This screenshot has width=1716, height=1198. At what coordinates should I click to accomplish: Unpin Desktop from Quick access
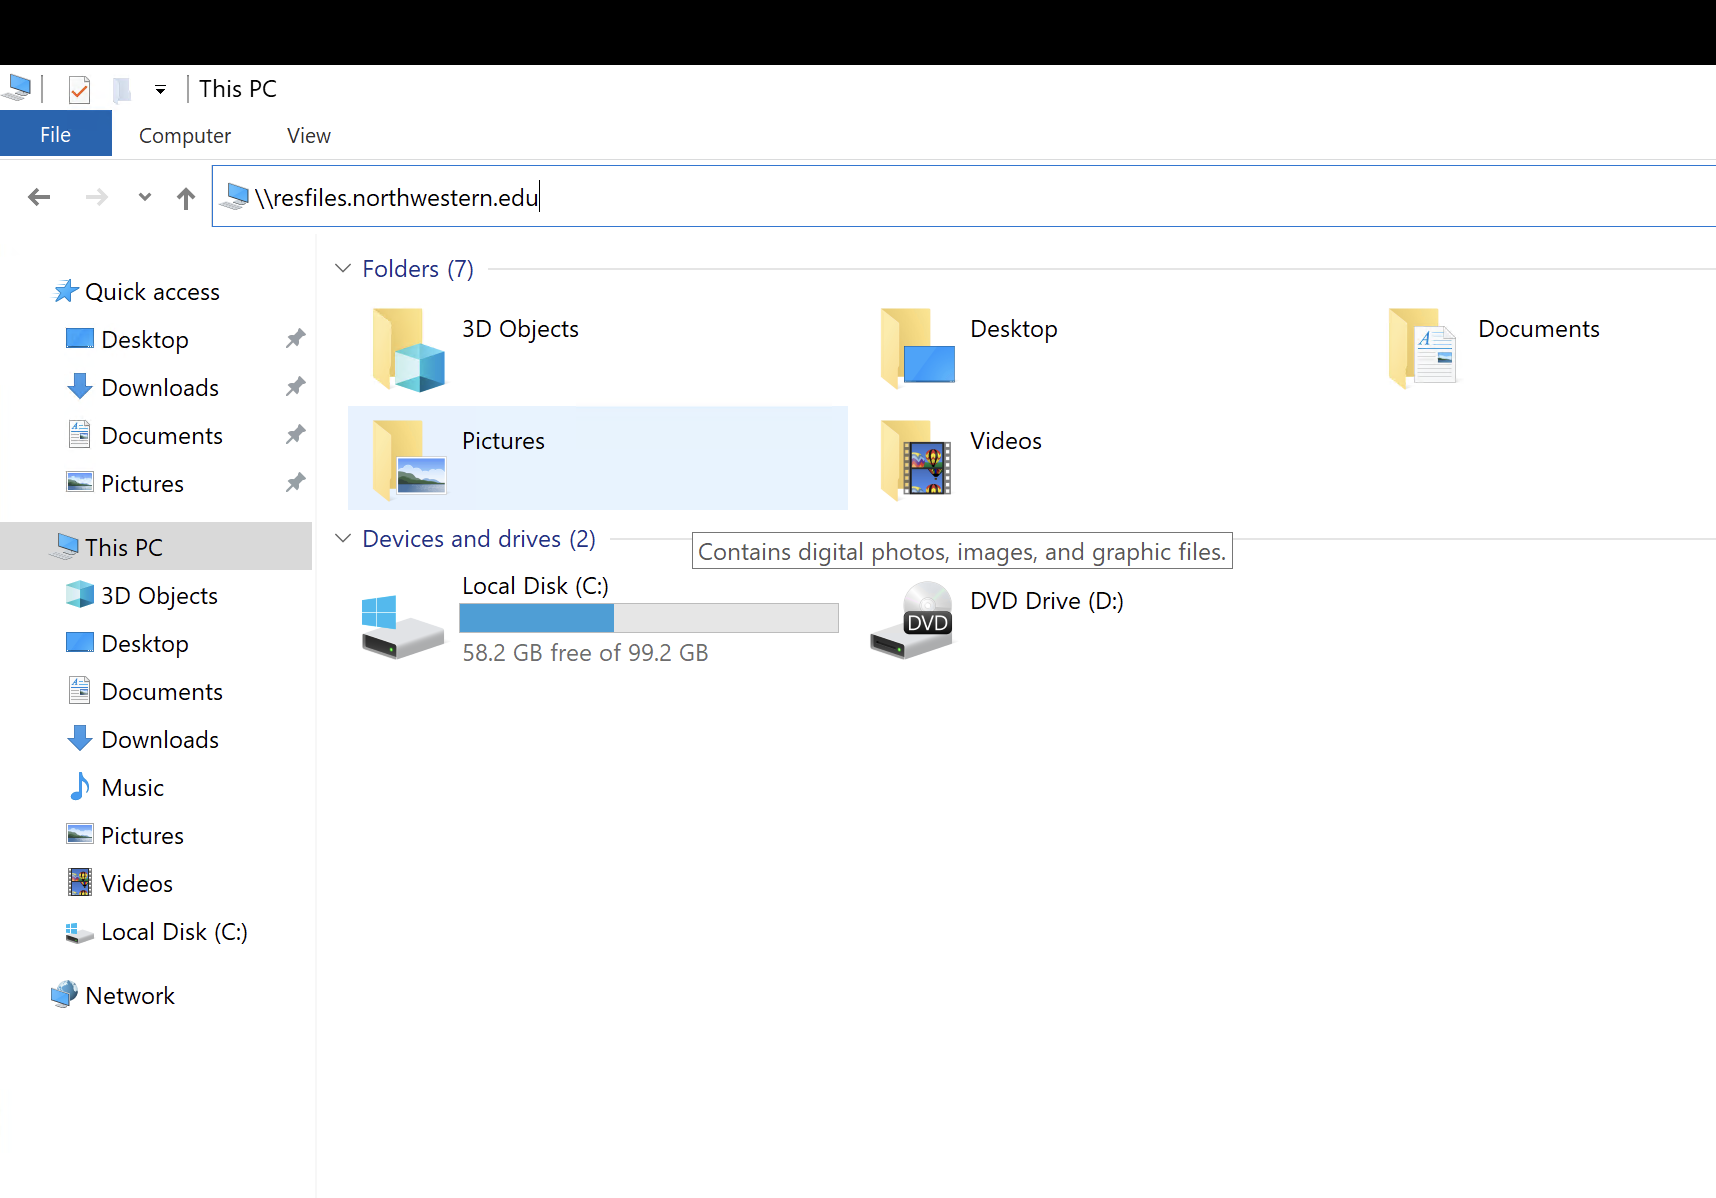295,339
